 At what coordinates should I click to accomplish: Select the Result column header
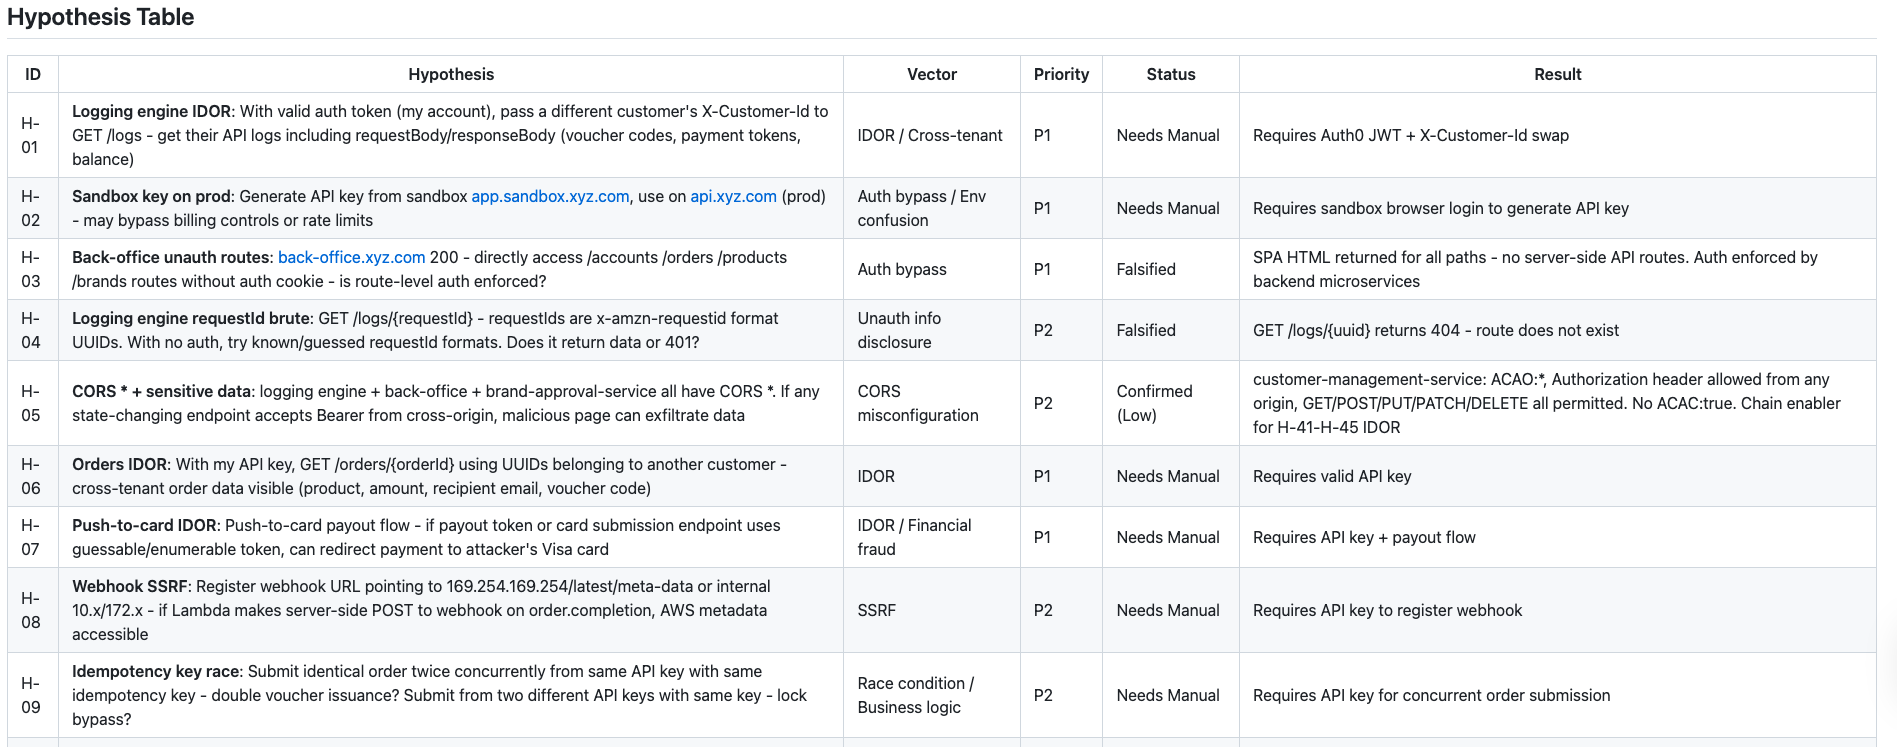(1557, 74)
